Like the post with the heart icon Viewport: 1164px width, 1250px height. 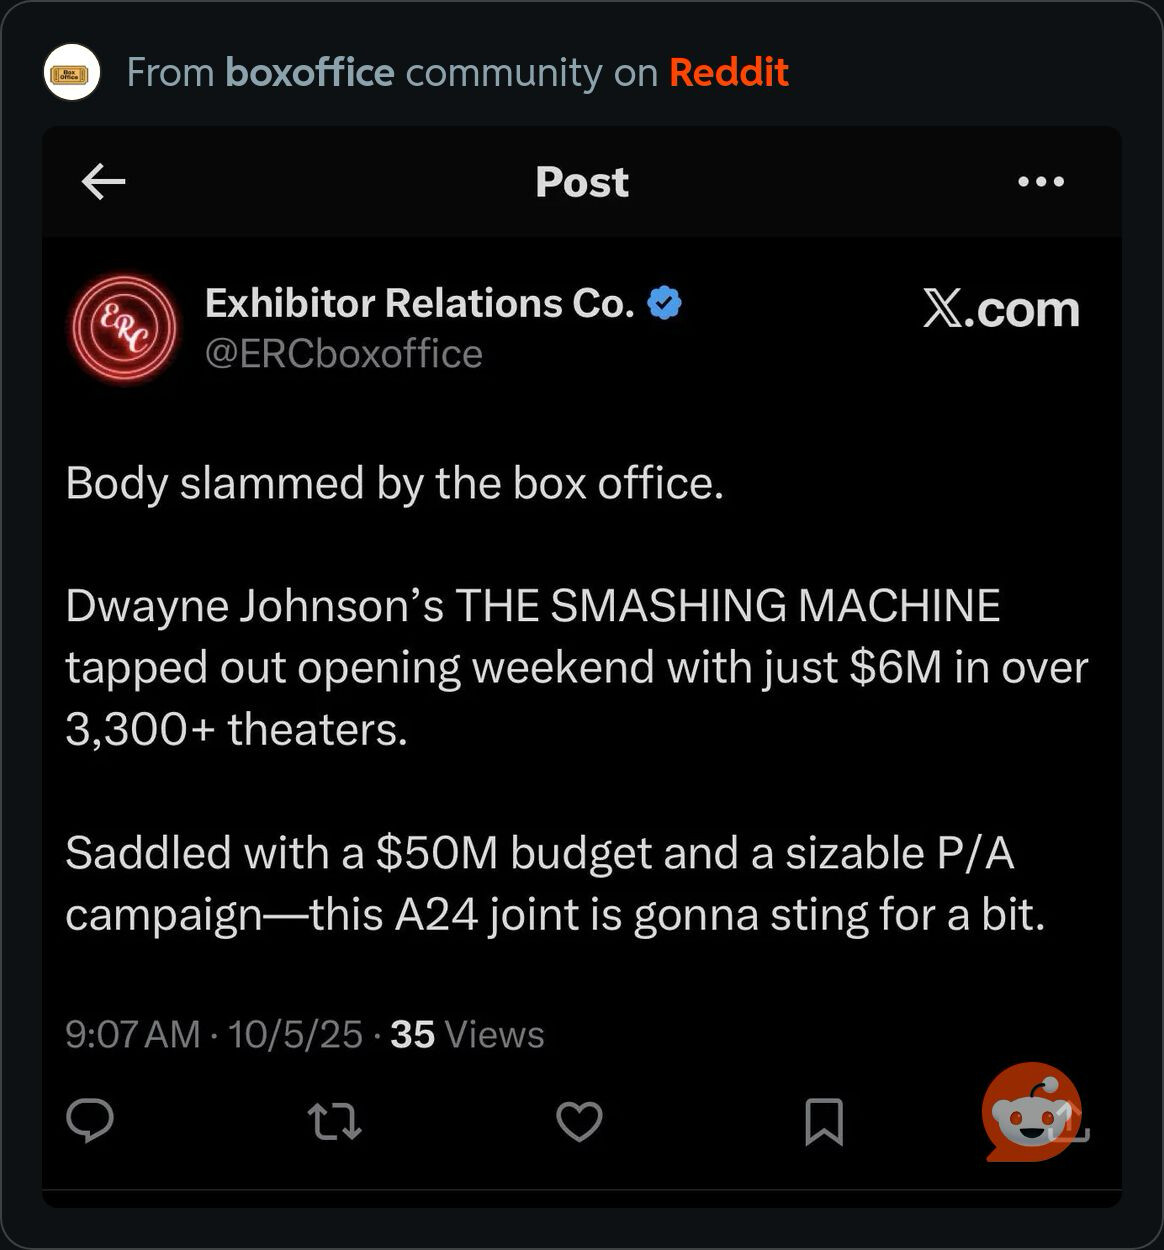(x=579, y=1121)
